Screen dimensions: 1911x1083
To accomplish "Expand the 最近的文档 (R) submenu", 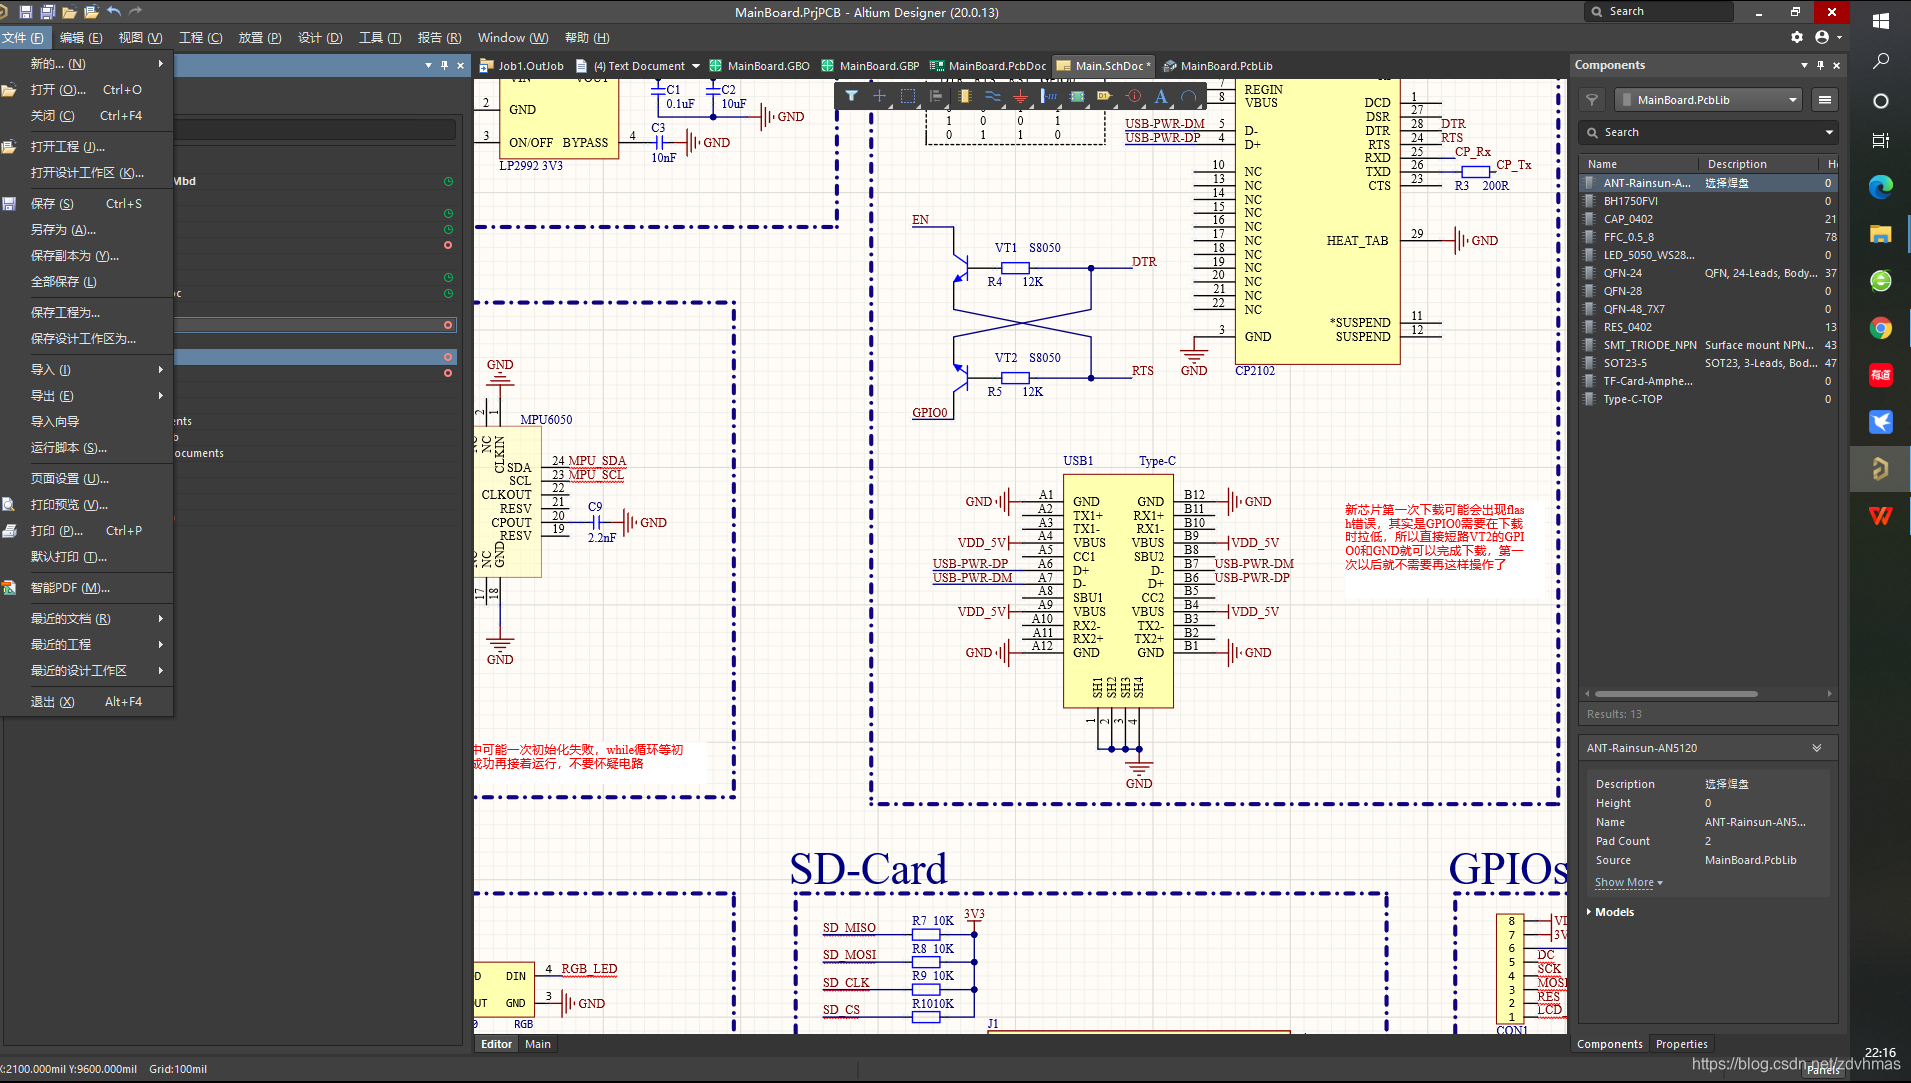I will [x=88, y=618].
